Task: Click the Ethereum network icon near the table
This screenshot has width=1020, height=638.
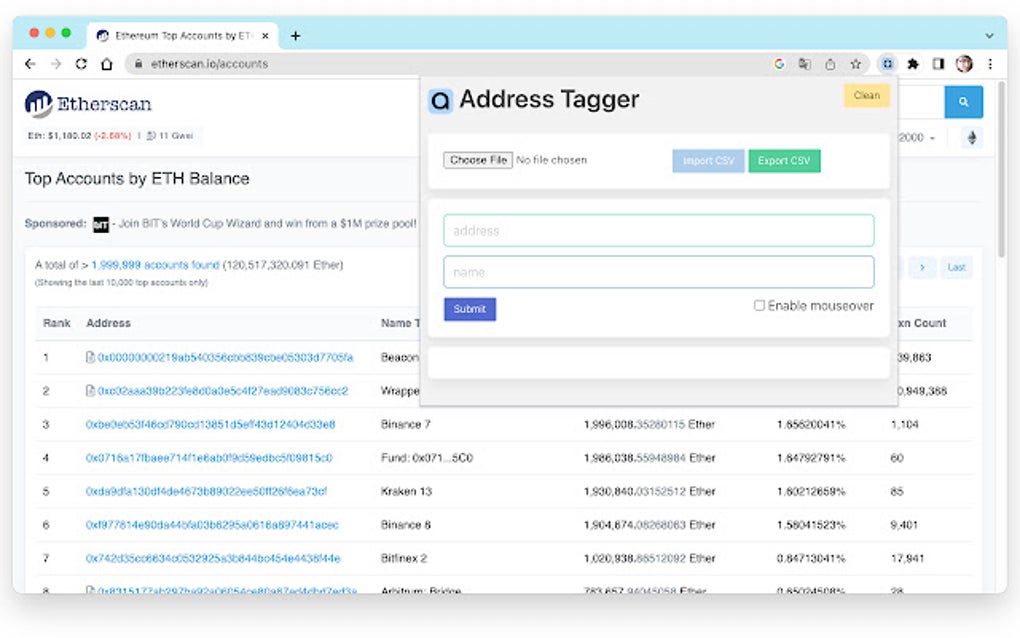Action: 971,137
